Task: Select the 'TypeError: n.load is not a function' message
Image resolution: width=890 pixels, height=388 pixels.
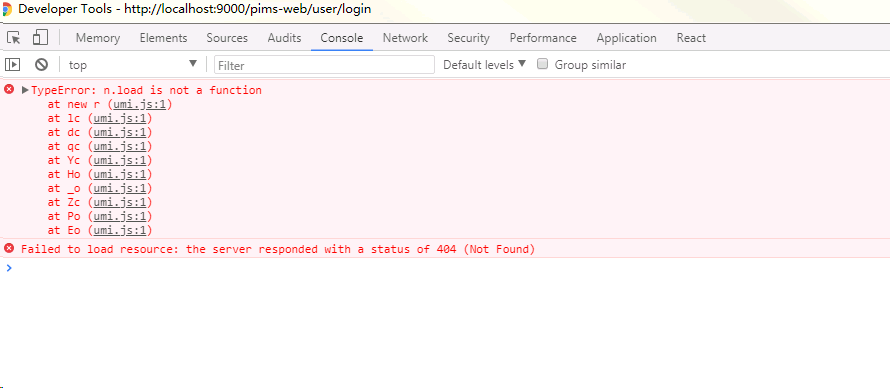Action: (146, 90)
